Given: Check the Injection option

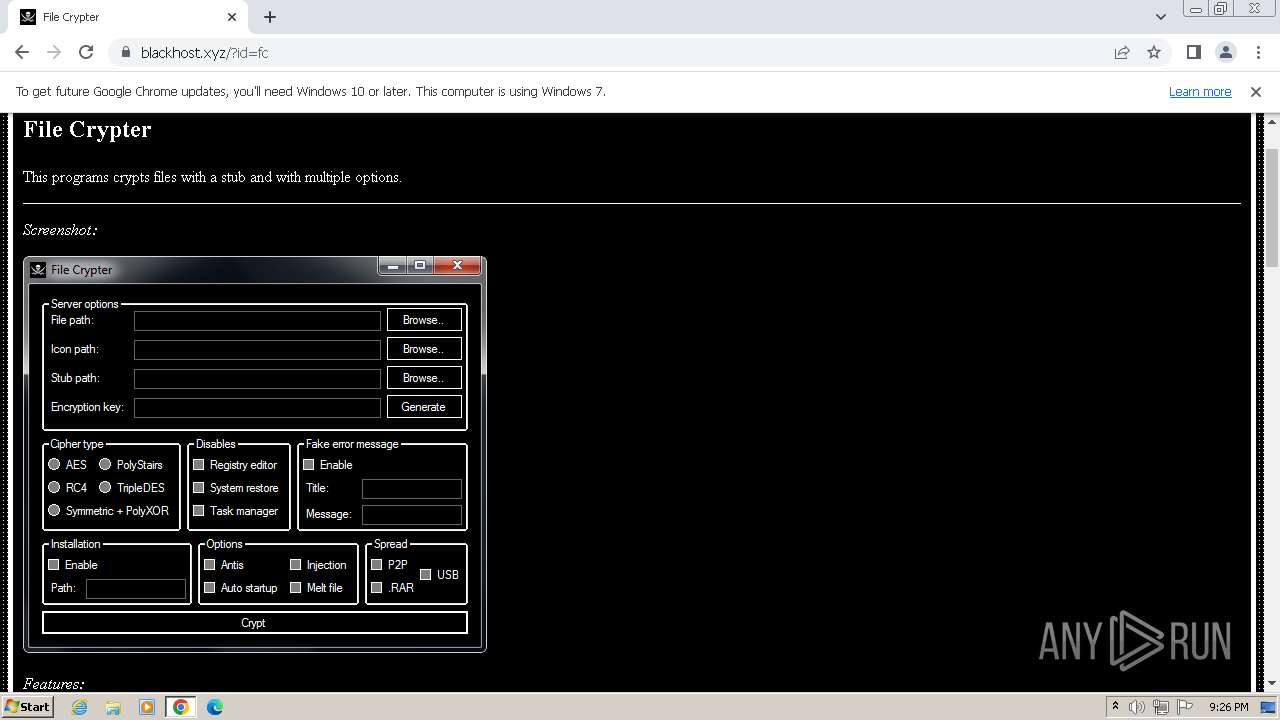Looking at the screenshot, I should [295, 564].
